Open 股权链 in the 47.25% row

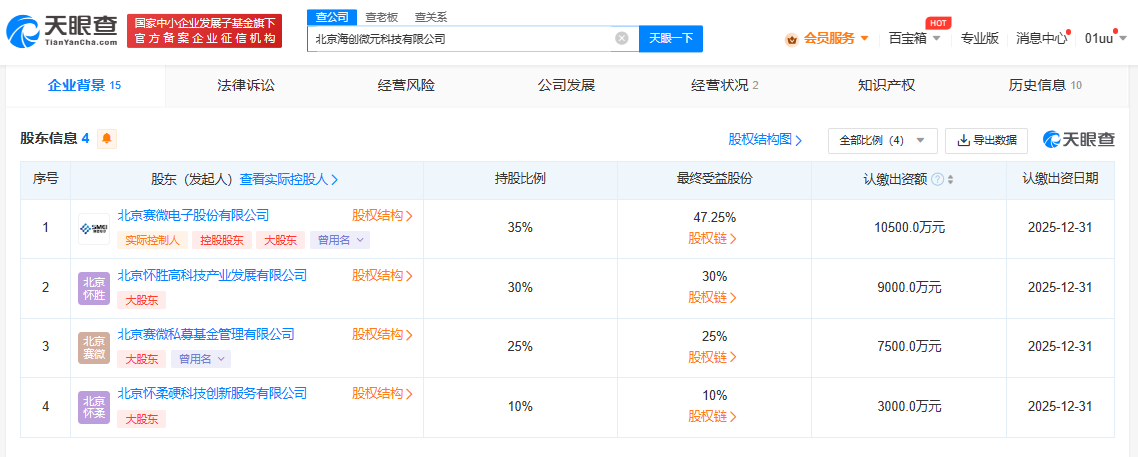[x=713, y=239]
